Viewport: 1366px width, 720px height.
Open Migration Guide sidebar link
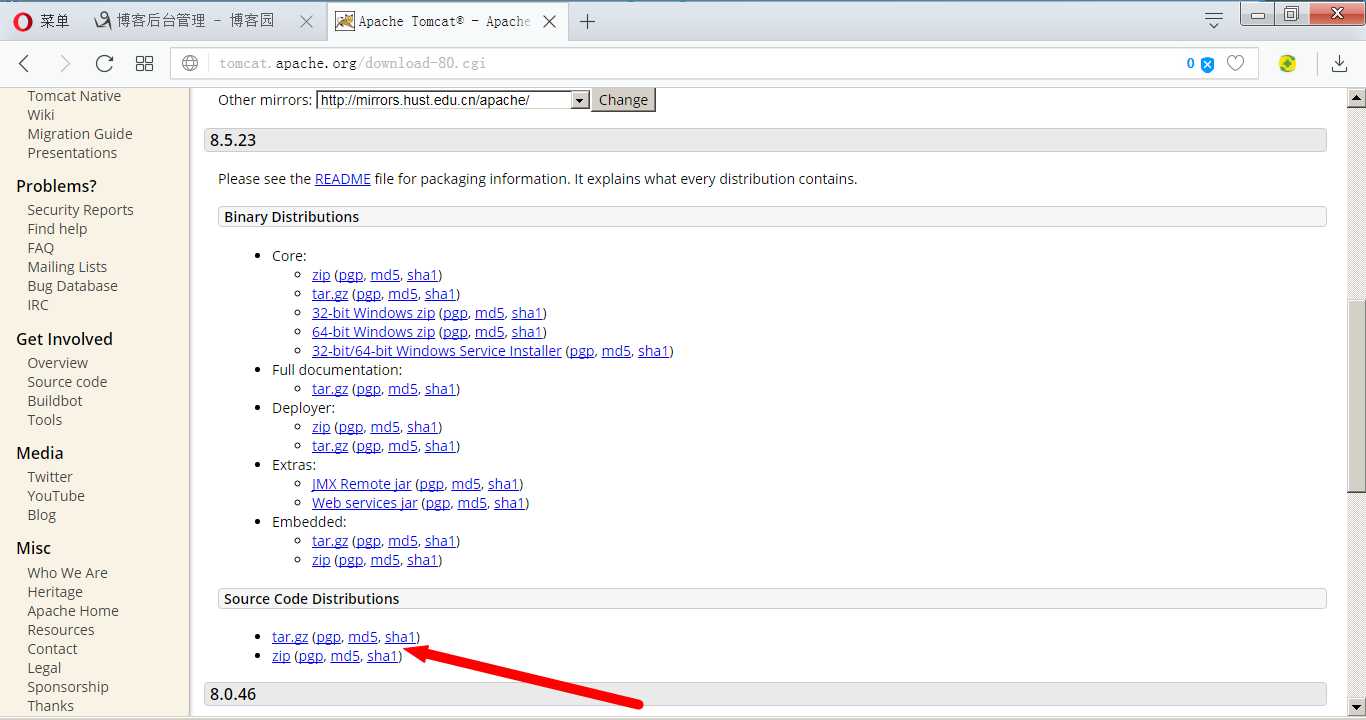coord(80,134)
